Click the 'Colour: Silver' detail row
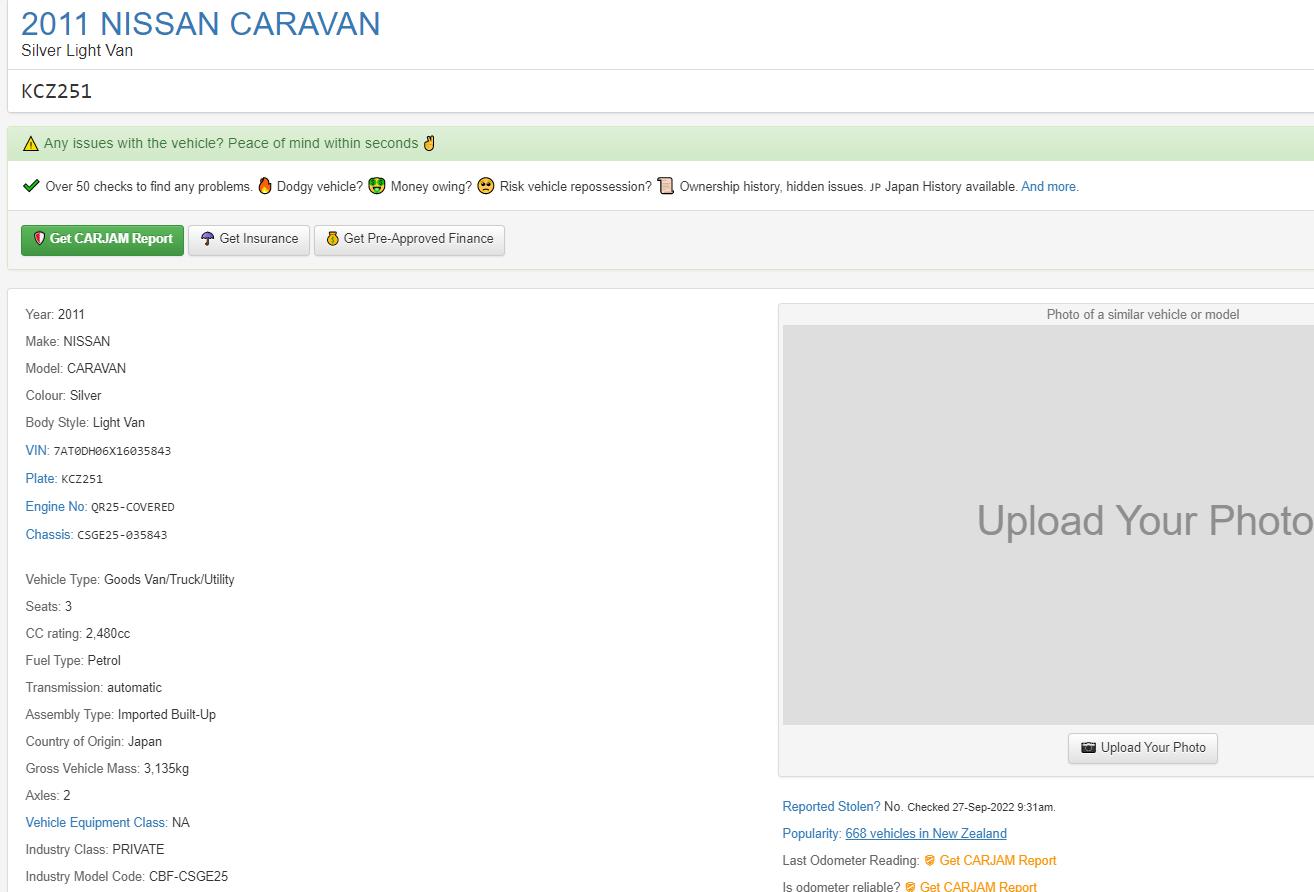The image size is (1314, 892). tap(64, 396)
